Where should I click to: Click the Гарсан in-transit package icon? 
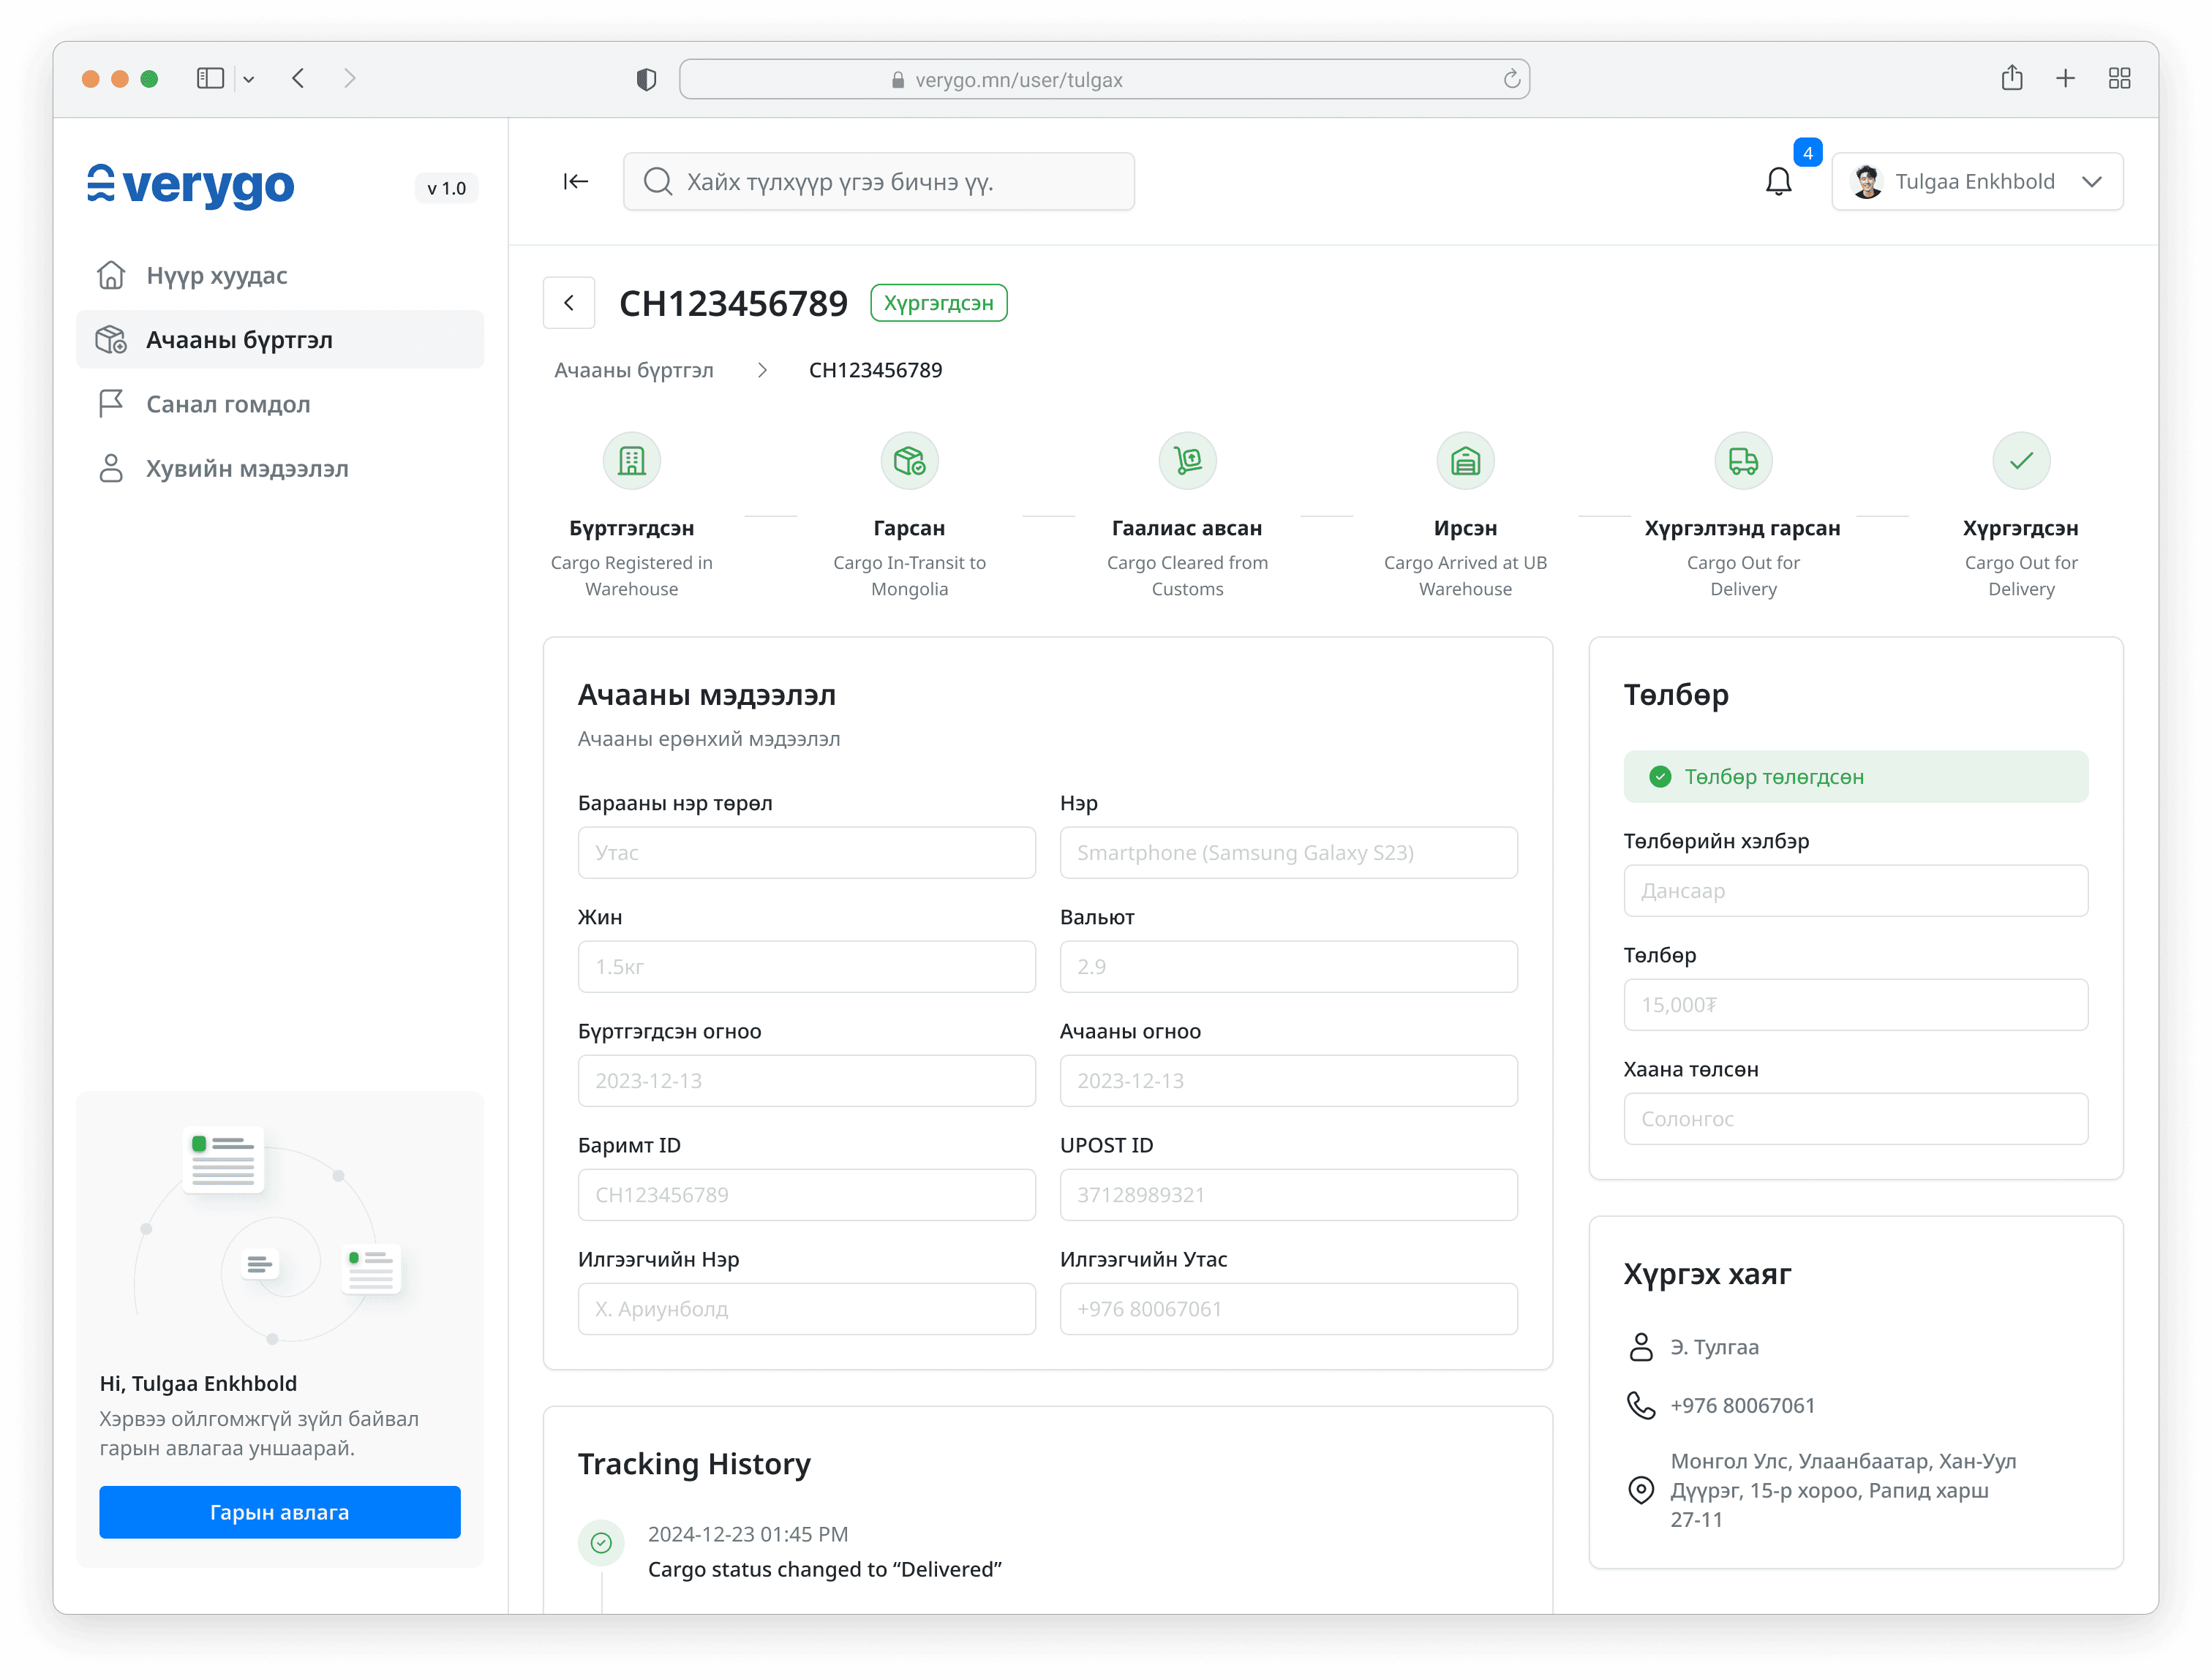[909, 461]
